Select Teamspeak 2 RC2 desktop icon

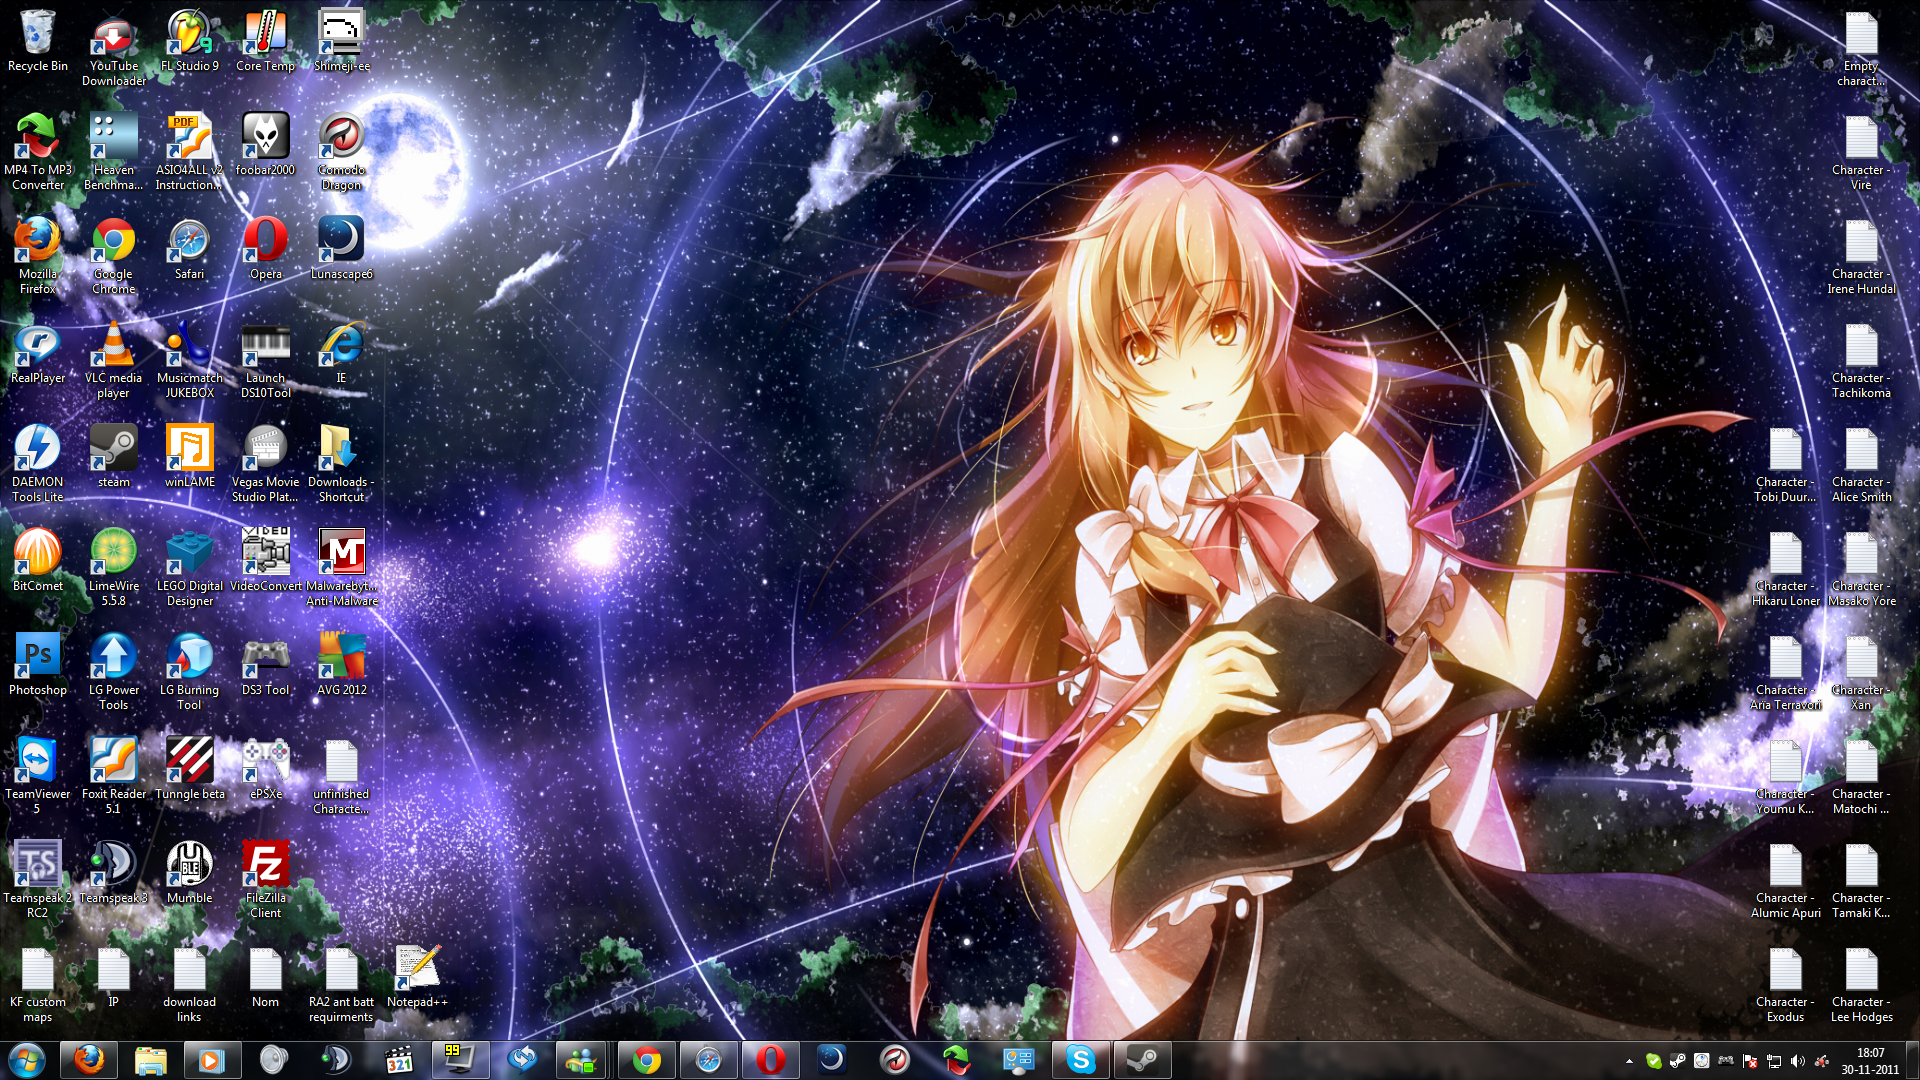(x=38, y=879)
